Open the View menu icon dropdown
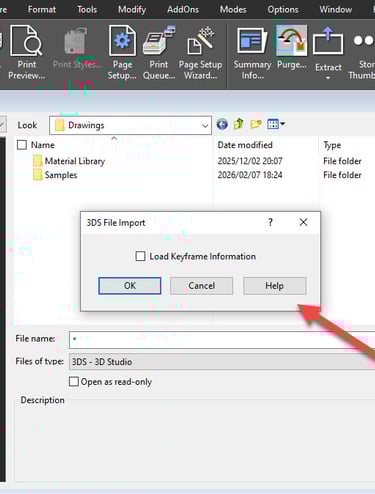375x494 pixels. point(276,124)
